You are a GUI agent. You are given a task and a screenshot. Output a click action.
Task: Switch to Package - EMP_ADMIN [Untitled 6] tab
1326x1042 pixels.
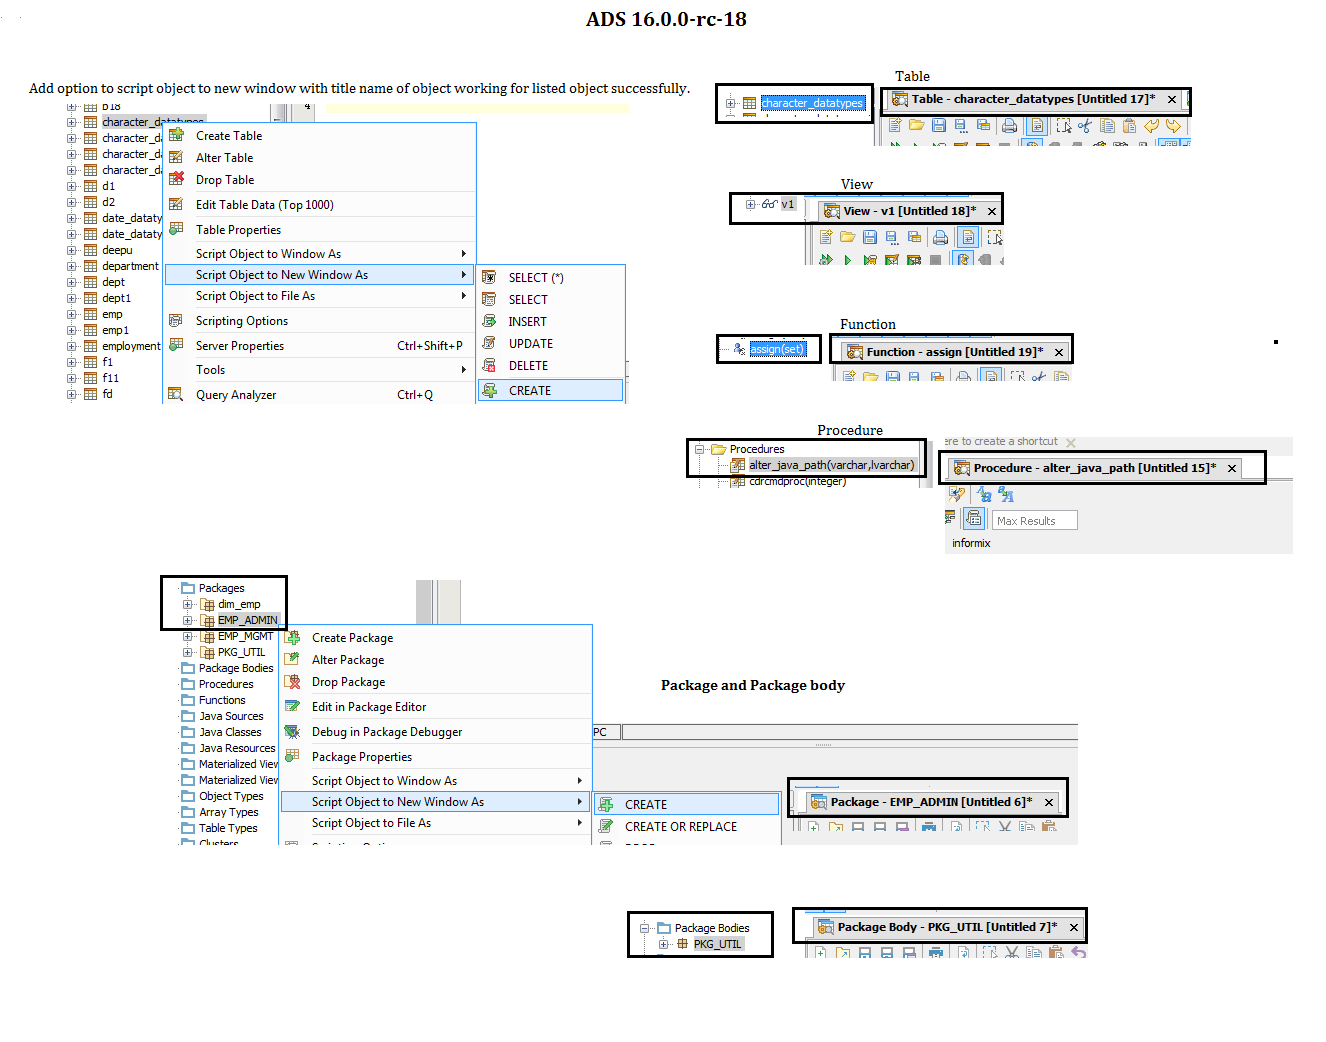coord(931,802)
